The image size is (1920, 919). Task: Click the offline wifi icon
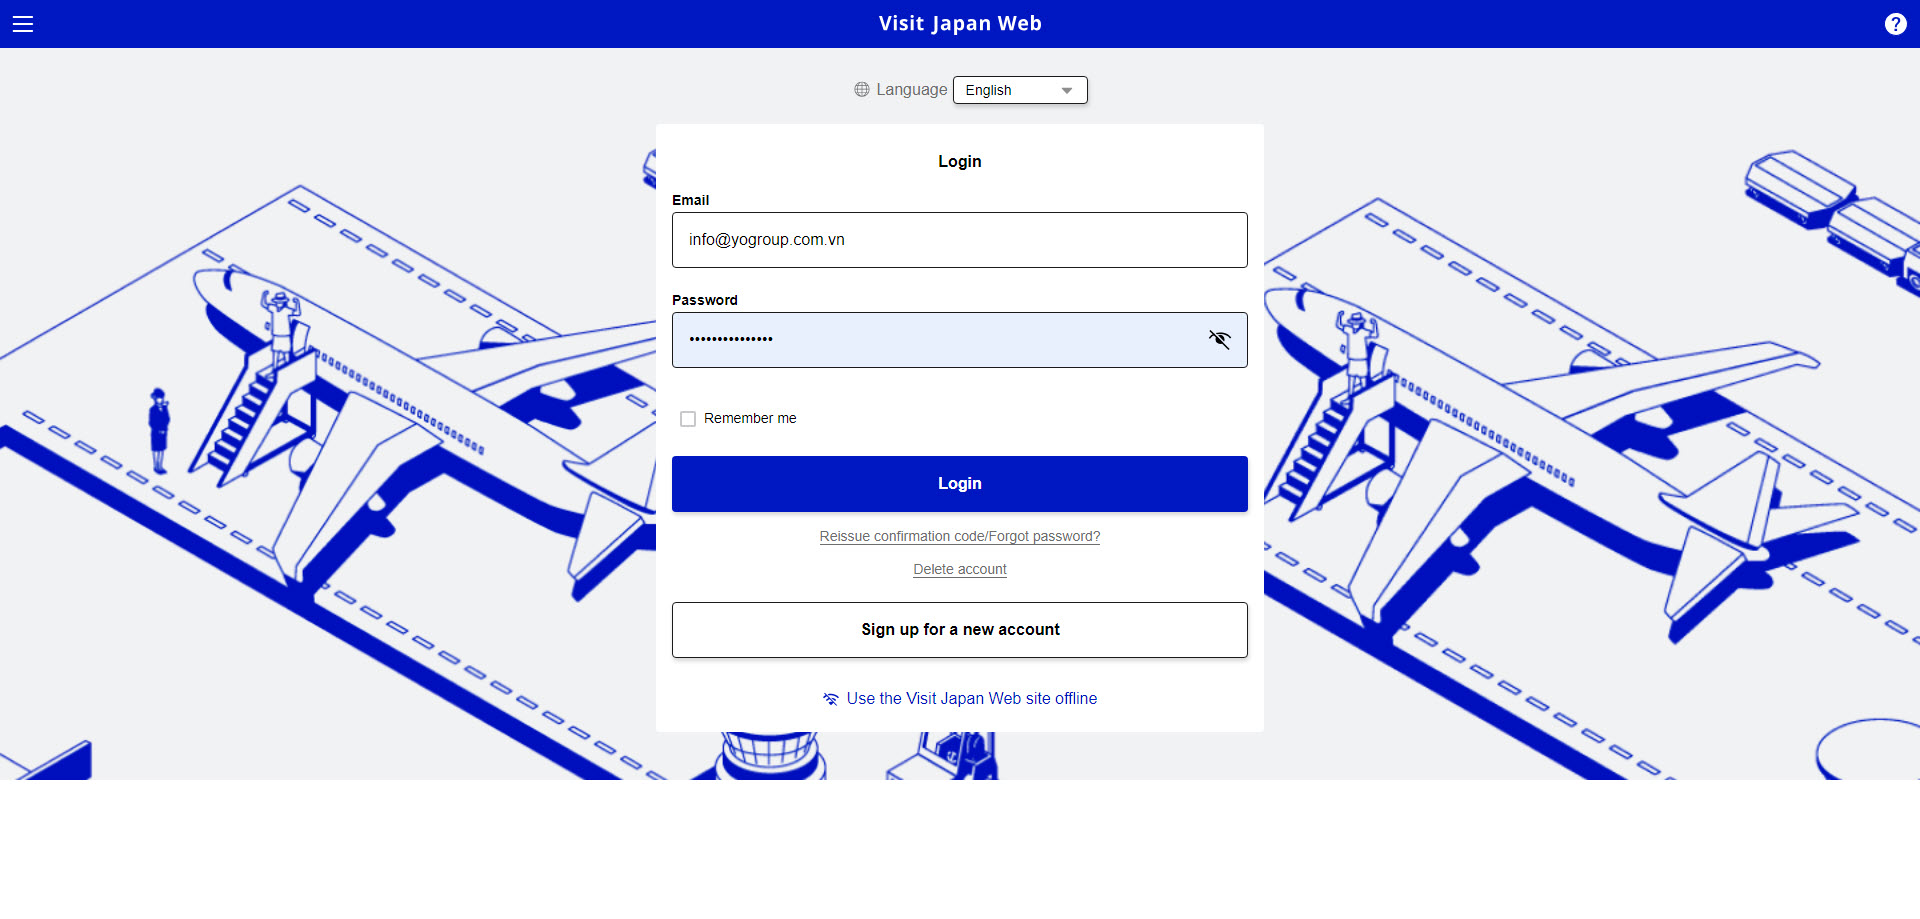click(x=831, y=699)
